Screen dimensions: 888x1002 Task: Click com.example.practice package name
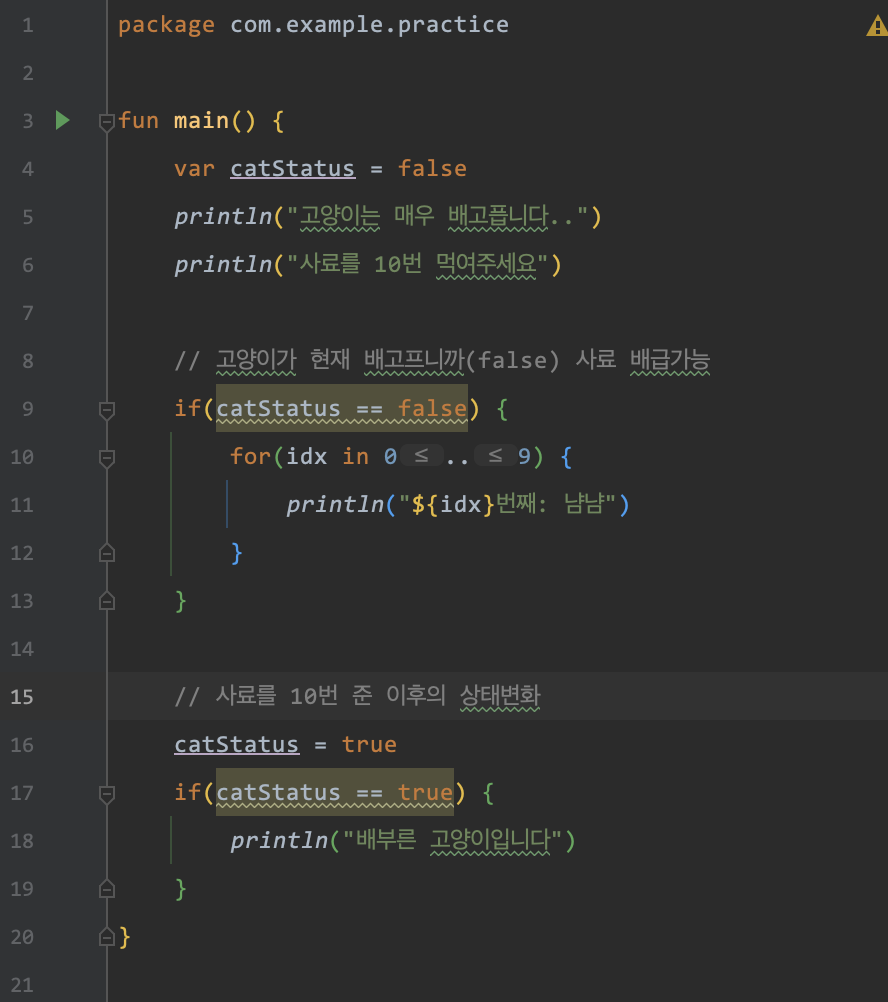[369, 24]
